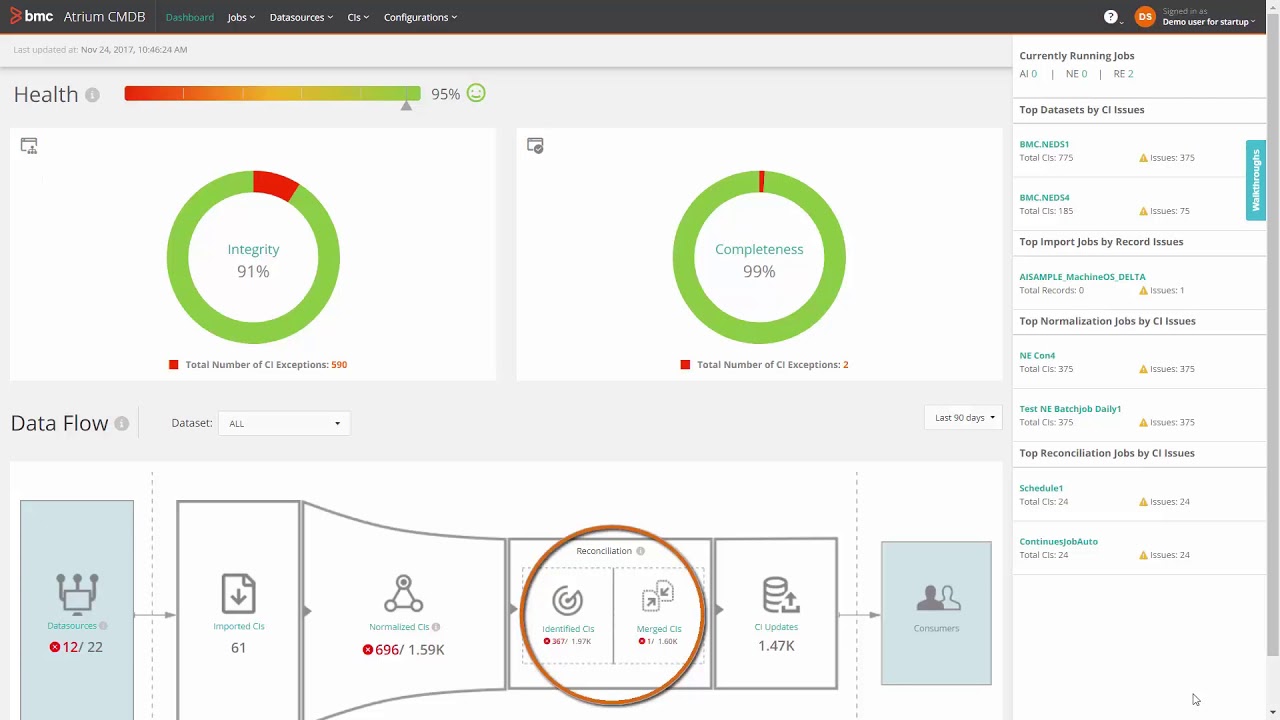Click warning icon for NE Con4 issues
Image resolution: width=1280 pixels, height=720 pixels.
click(x=1143, y=369)
